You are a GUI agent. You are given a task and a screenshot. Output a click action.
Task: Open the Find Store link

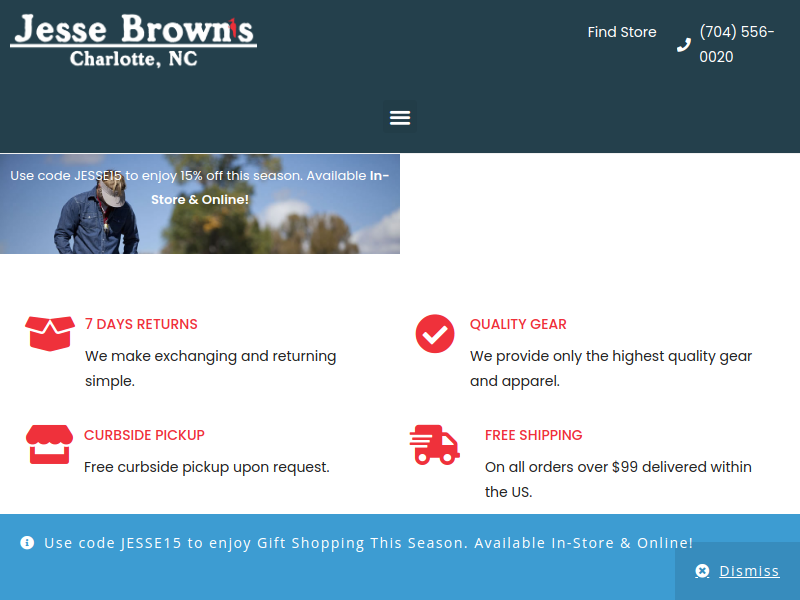pos(622,32)
